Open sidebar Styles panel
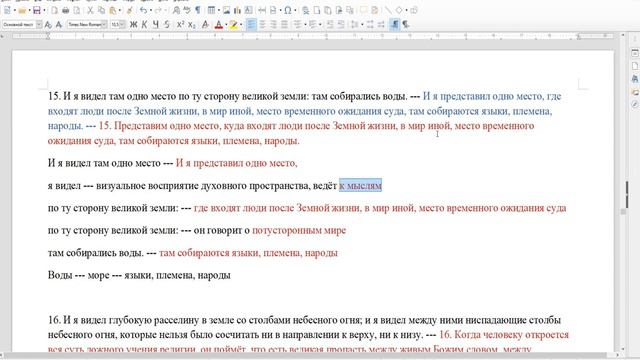640x360 pixels. coord(635,78)
